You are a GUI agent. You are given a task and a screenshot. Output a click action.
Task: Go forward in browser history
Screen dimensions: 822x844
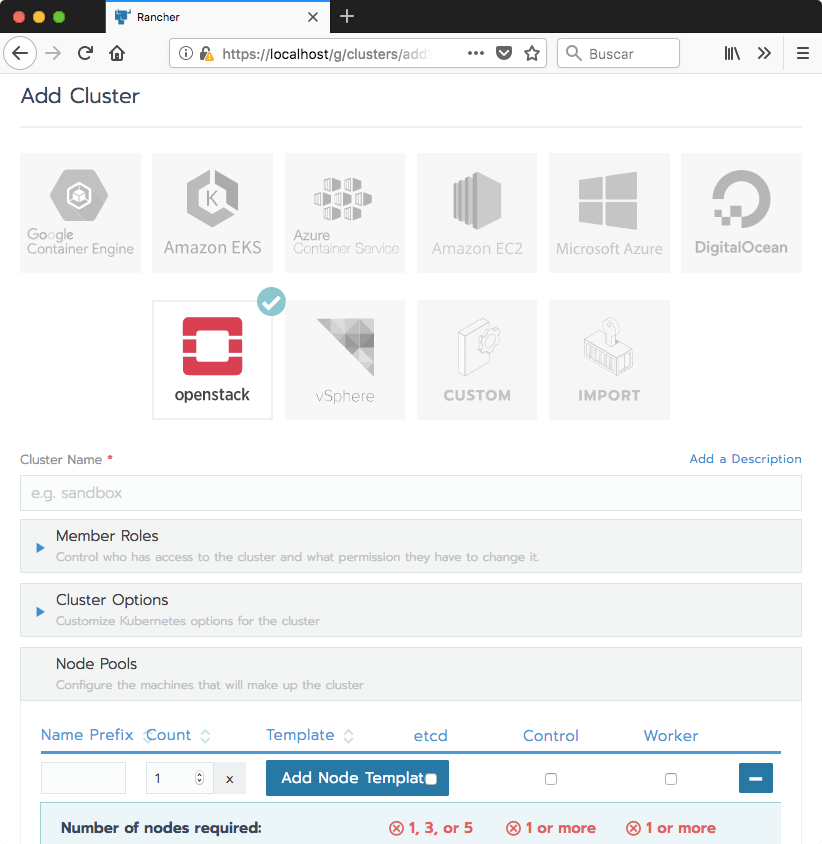53,53
